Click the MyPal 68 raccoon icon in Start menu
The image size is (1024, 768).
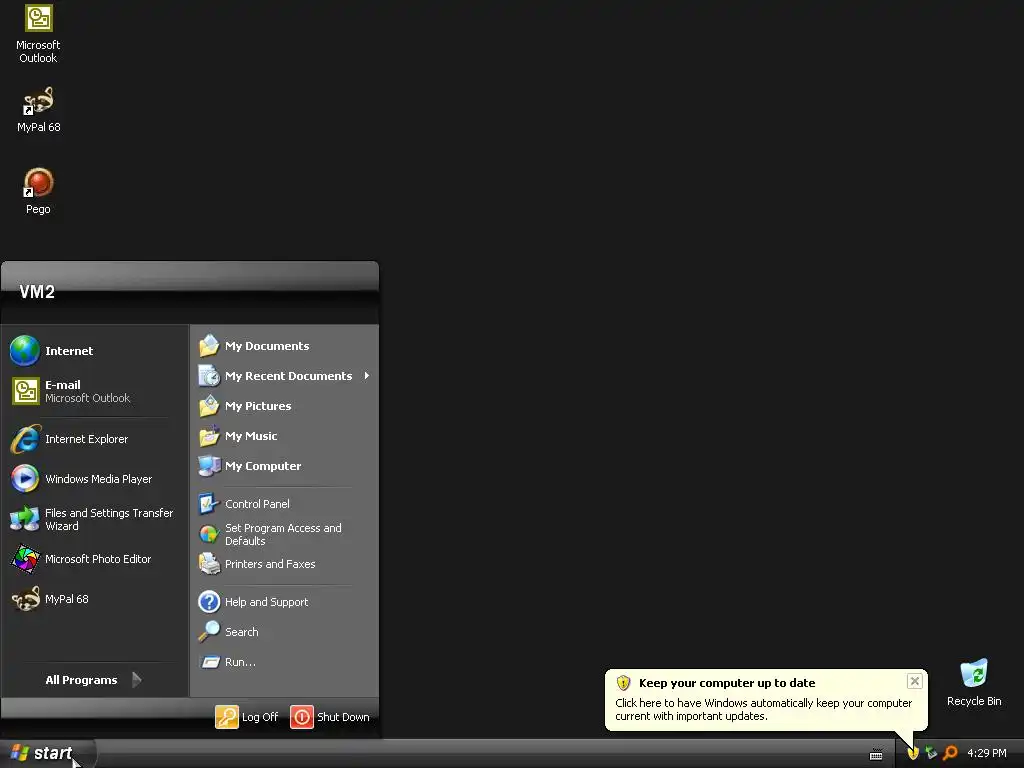tap(25, 599)
